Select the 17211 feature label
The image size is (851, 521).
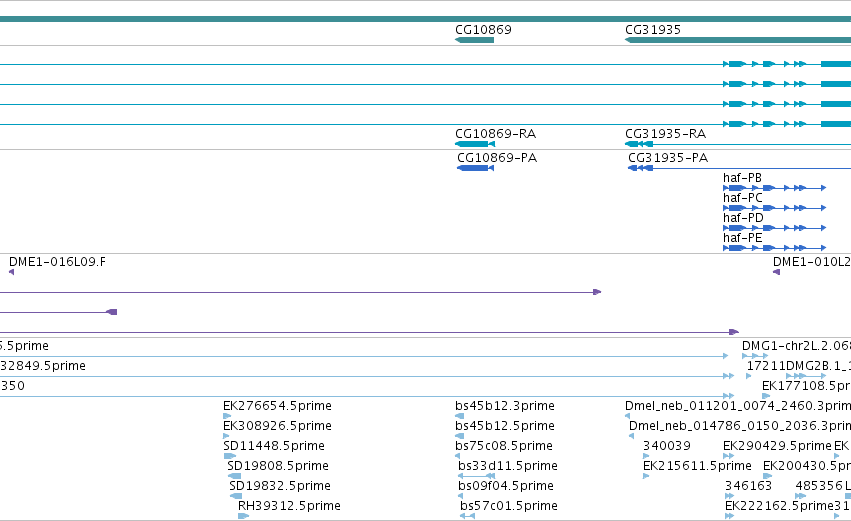tap(766, 366)
